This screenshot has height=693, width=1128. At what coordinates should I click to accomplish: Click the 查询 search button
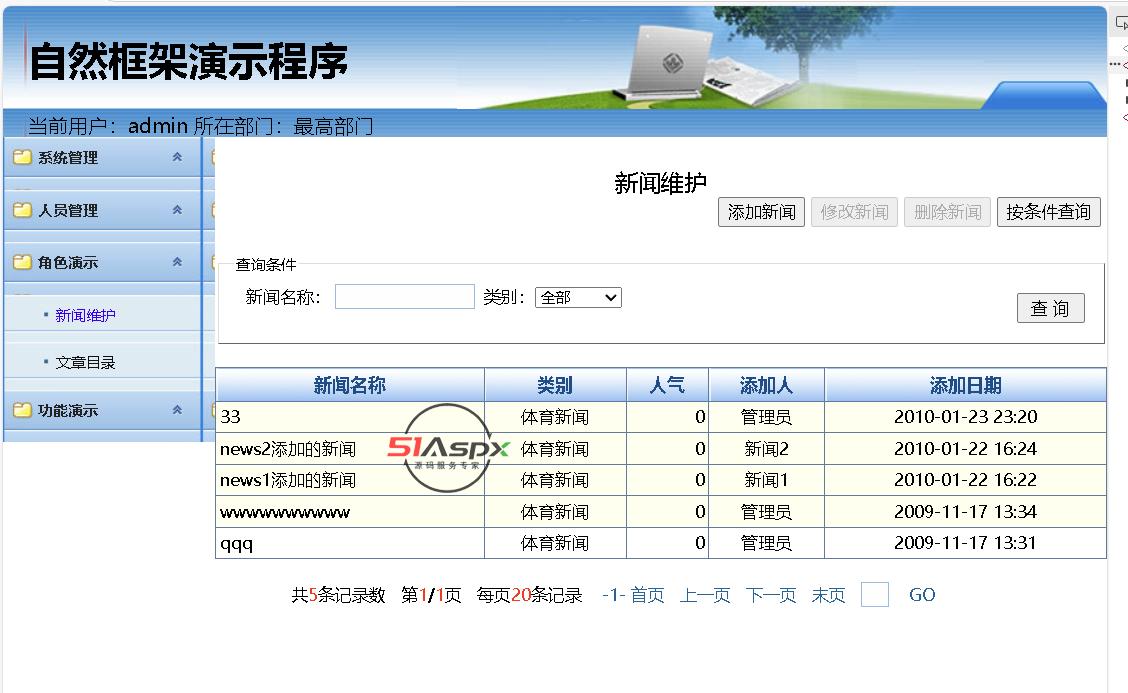(x=1050, y=308)
